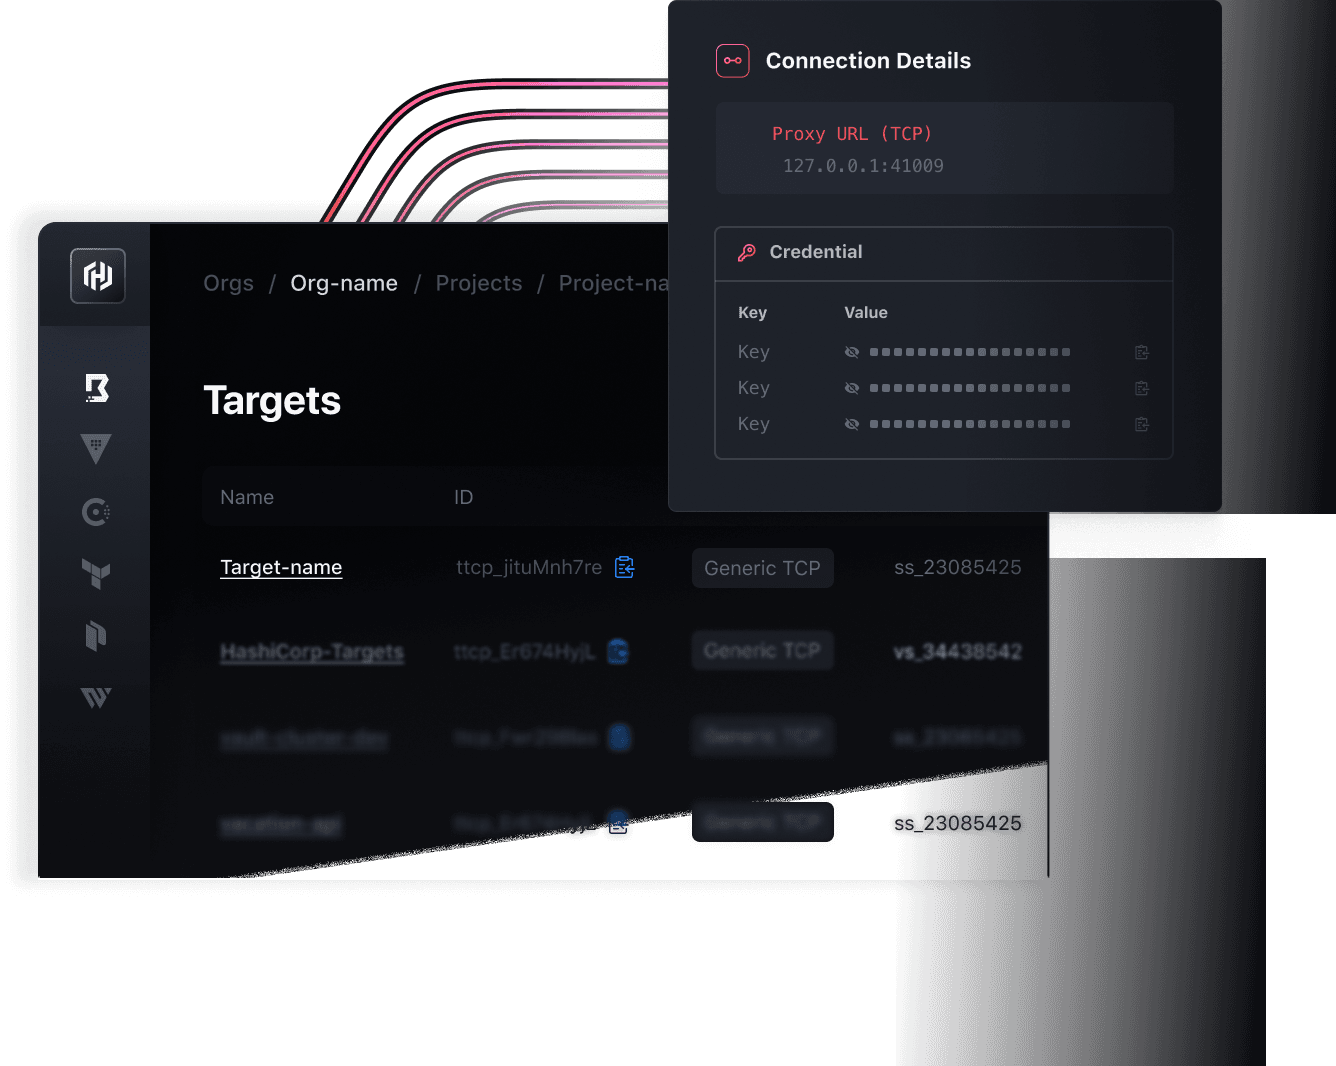Copy the ttcp_jituMnh7re target ID
Screen dimensions: 1336x1066
(x=625, y=567)
